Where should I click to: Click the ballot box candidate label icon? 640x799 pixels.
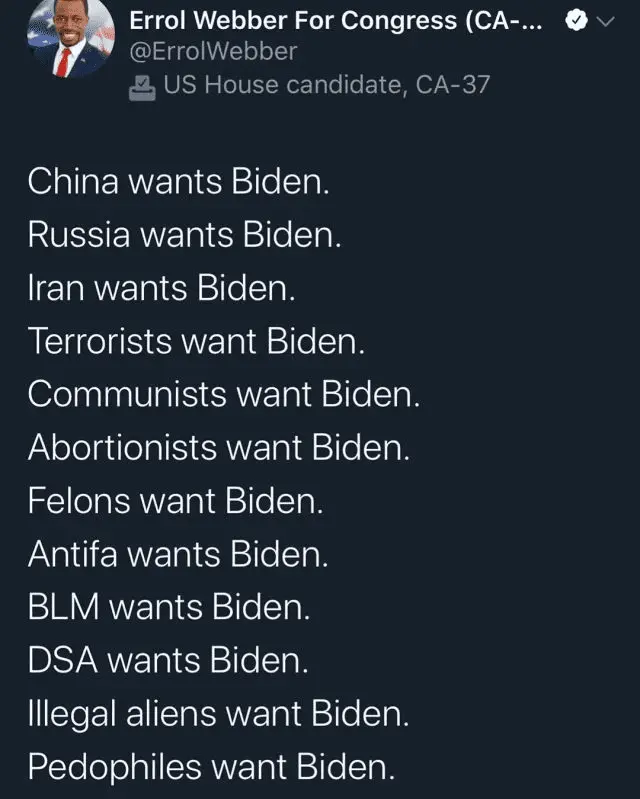click(142, 87)
